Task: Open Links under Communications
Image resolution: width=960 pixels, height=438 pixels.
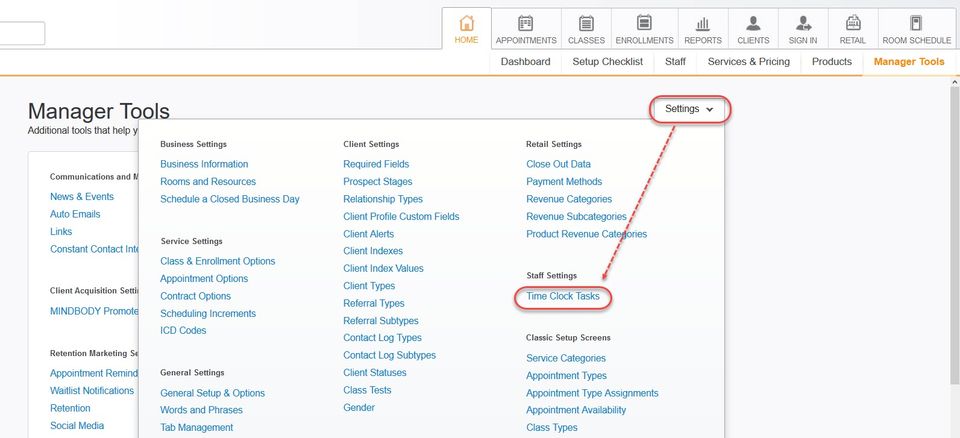Action: coord(61,232)
